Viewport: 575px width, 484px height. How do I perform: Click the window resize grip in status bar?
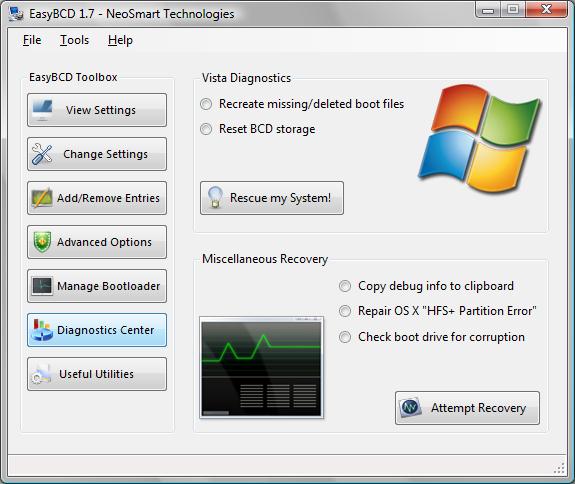(559, 468)
